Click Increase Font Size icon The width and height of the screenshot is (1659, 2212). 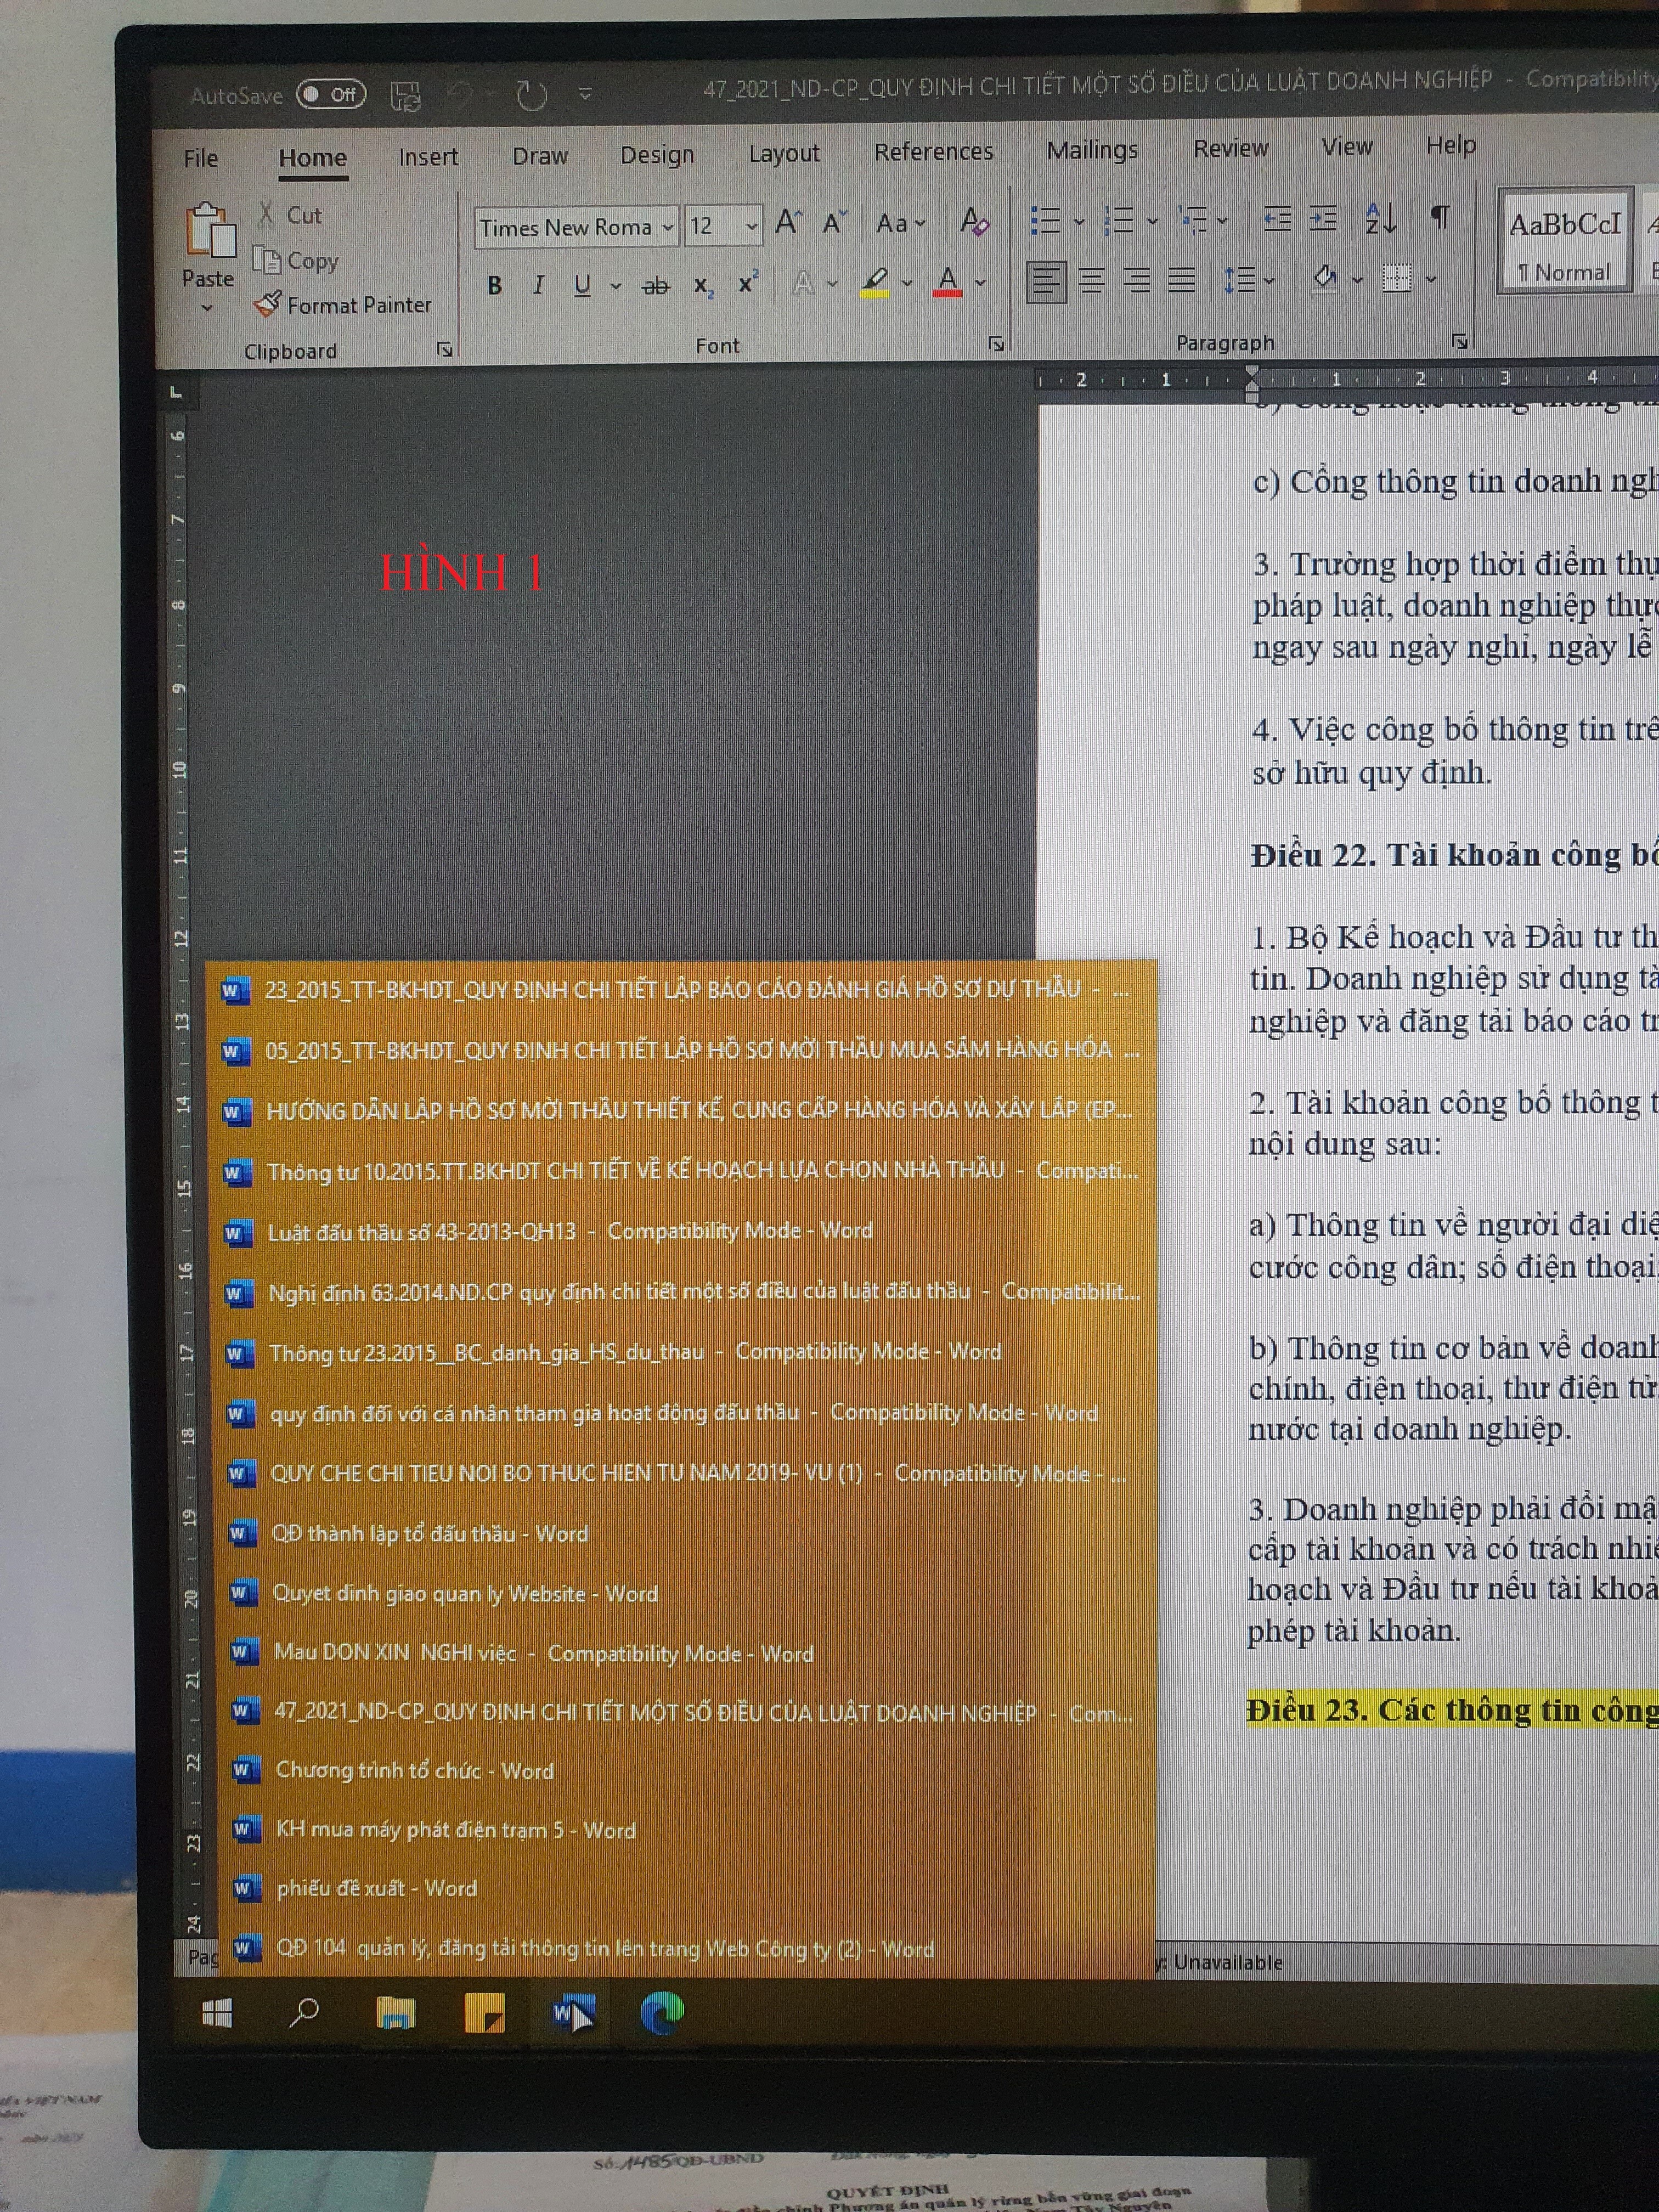[x=789, y=222]
